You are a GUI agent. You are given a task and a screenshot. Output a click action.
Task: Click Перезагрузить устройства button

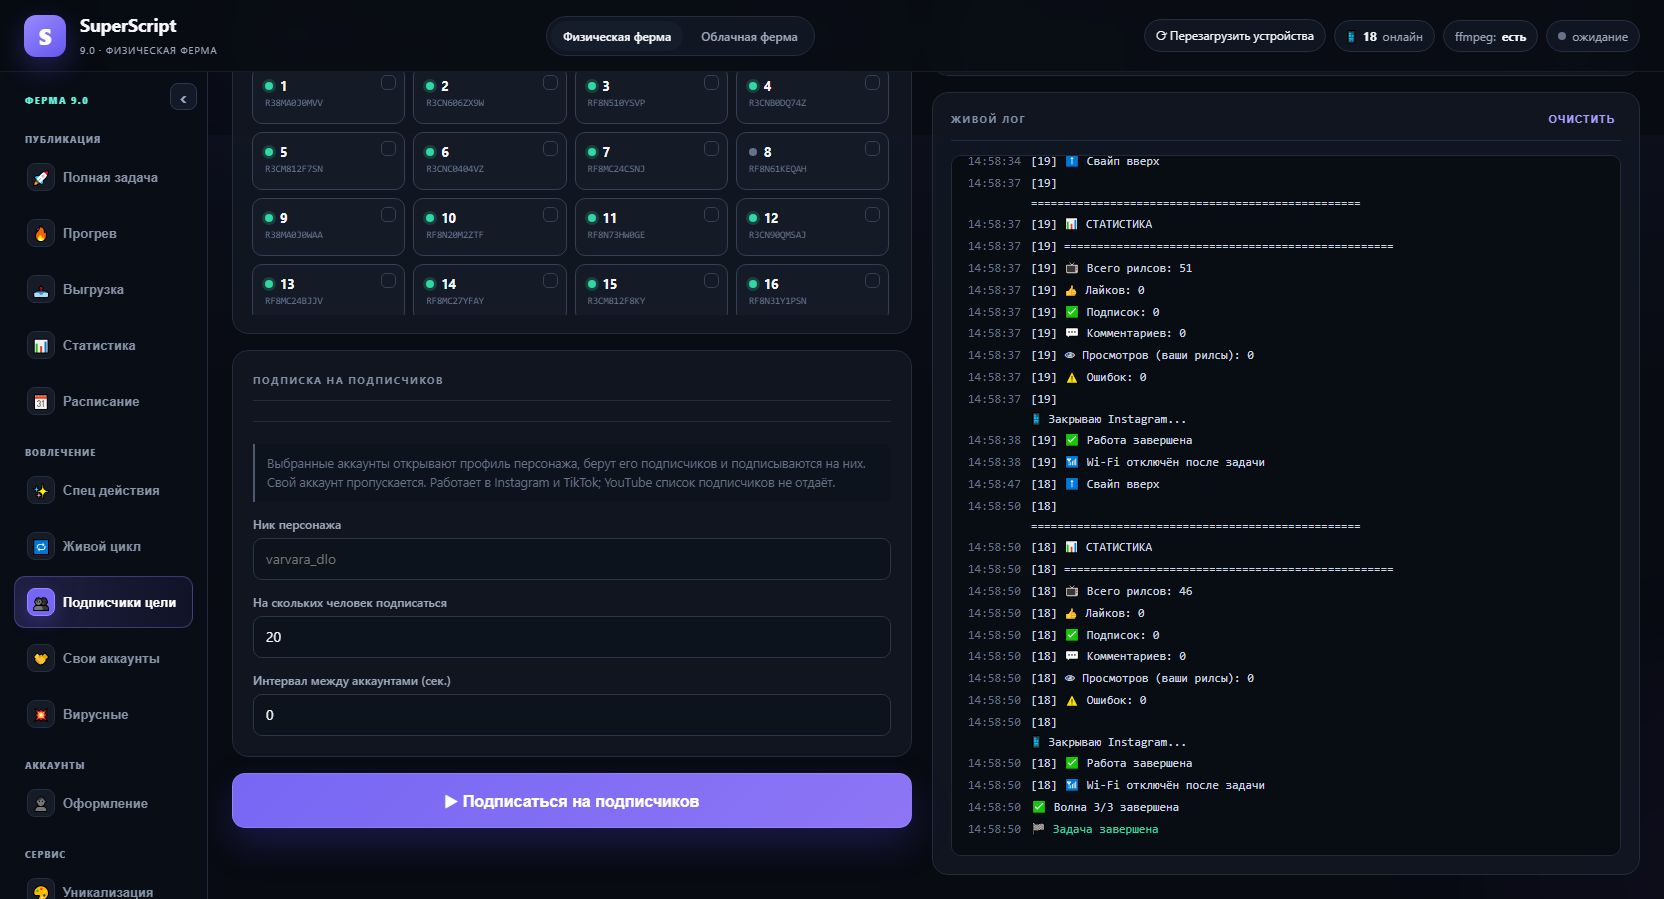[1235, 36]
